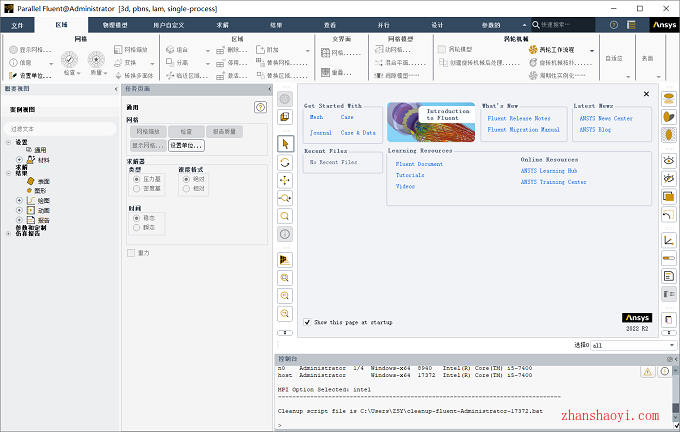Click the 网格缩放 scale mesh ribbon icon
680x432 pixels.
click(118, 49)
